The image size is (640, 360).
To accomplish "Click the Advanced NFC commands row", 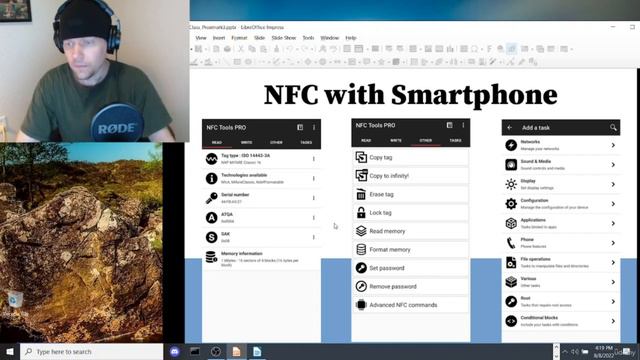I will [411, 304].
